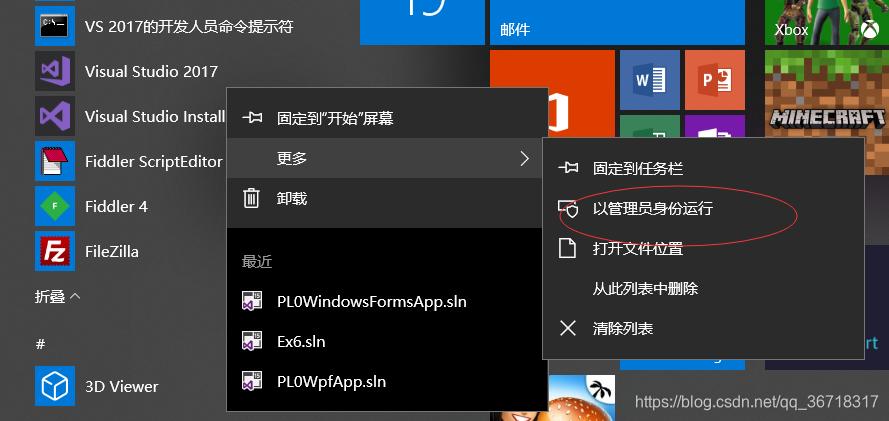Open the Minecraft tile
889x421 pixels.
pos(827,93)
